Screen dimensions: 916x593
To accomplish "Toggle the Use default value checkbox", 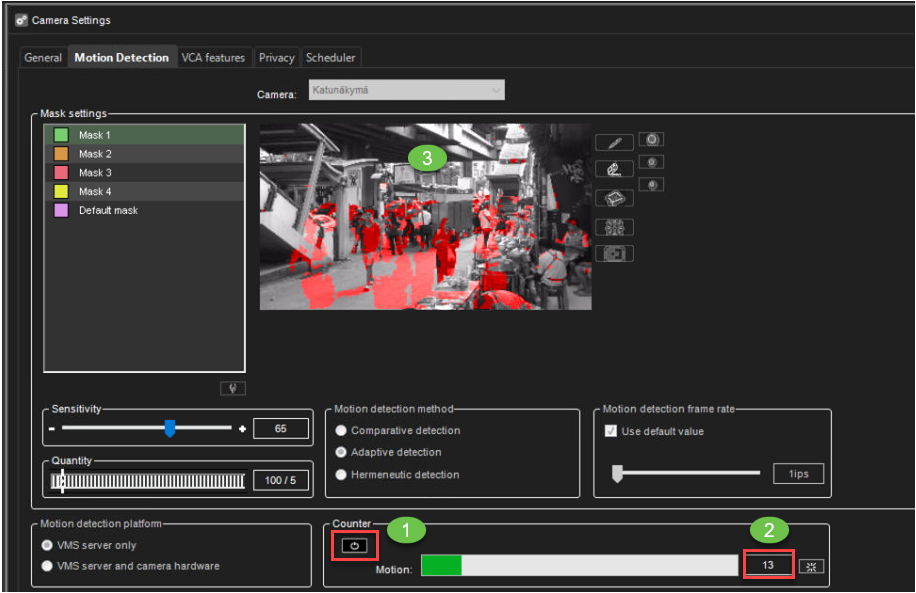I will pyautogui.click(x=611, y=432).
